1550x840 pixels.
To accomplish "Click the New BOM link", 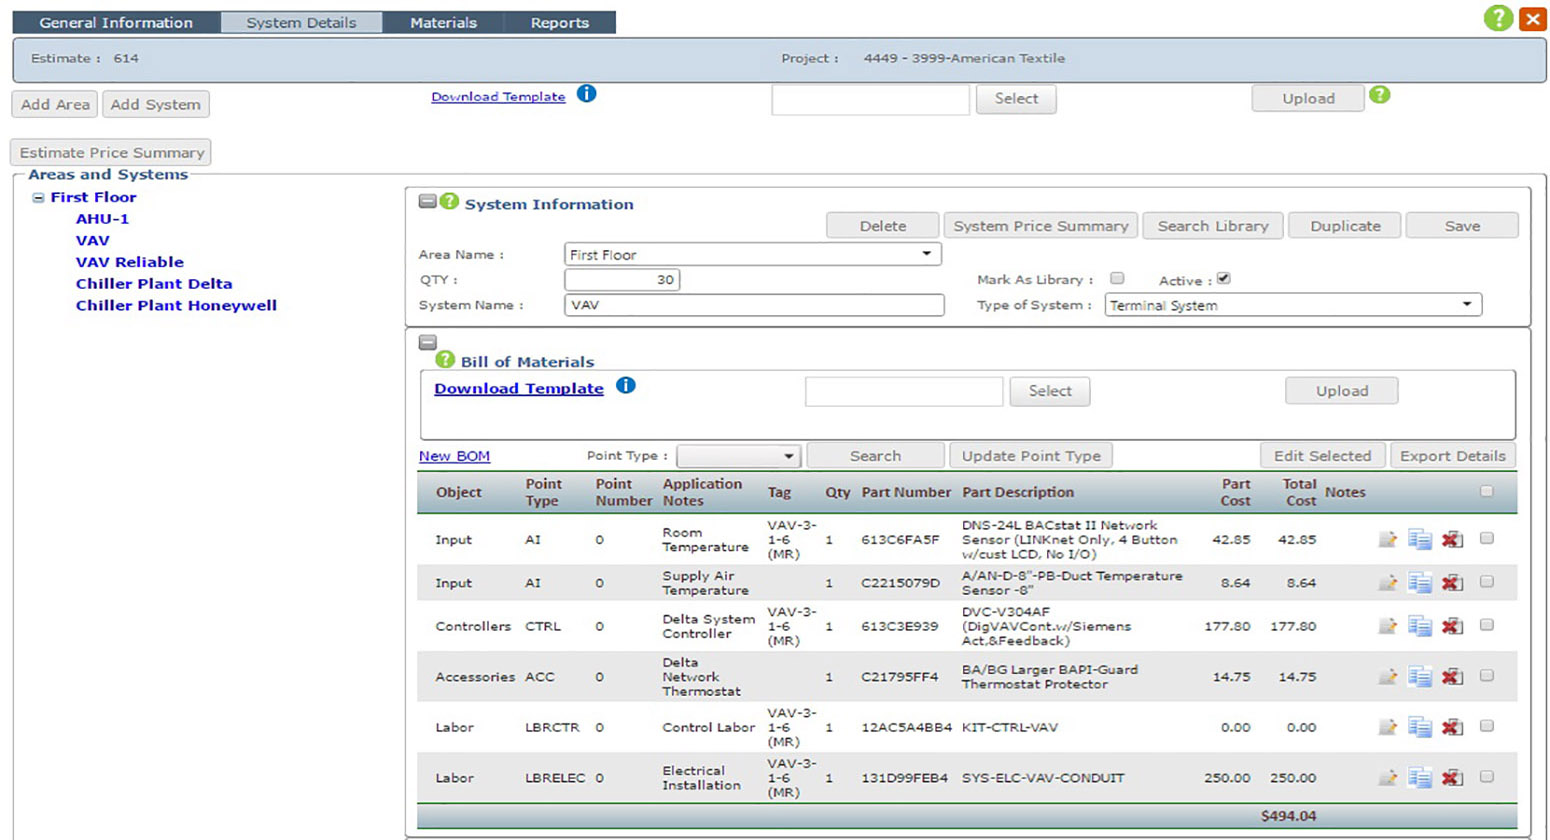I will point(454,456).
